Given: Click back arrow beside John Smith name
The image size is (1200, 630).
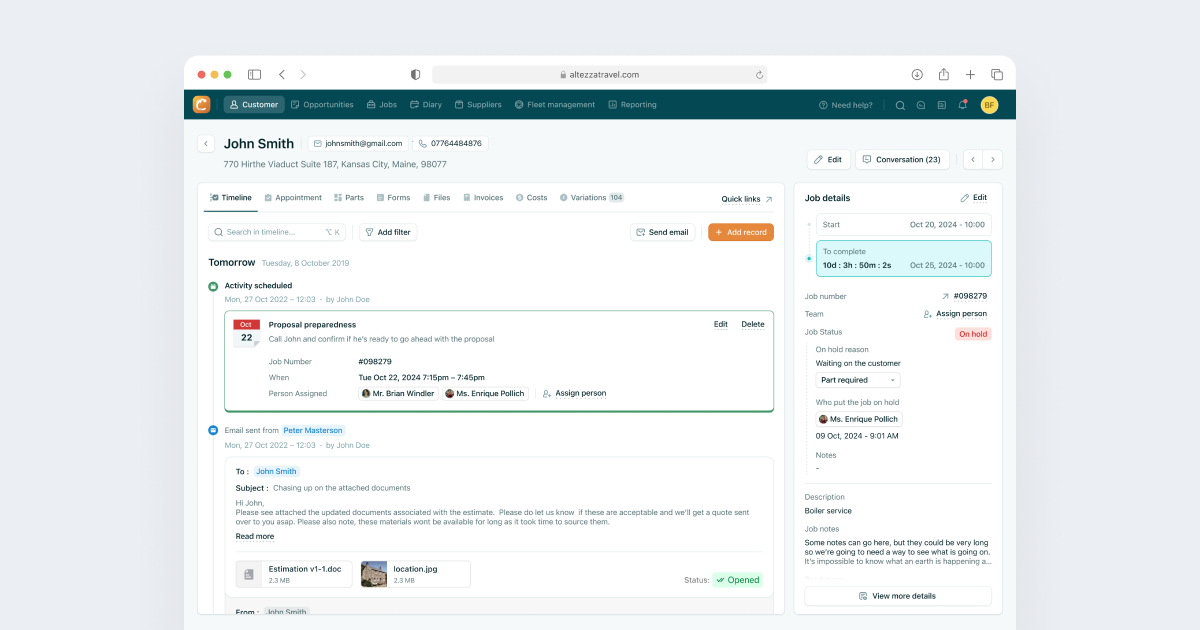Looking at the screenshot, I should (206, 144).
